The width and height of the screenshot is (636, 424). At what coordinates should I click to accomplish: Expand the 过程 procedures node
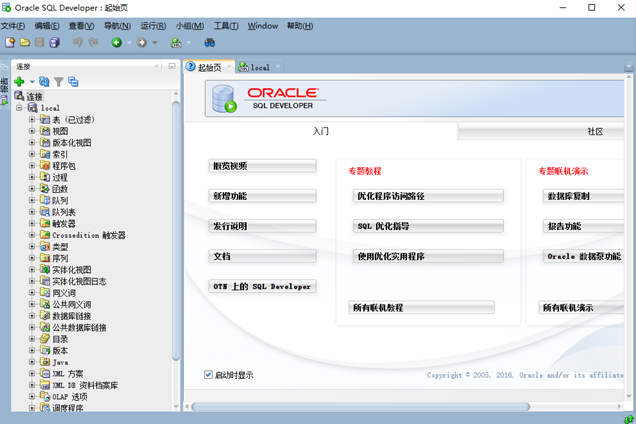(32, 177)
